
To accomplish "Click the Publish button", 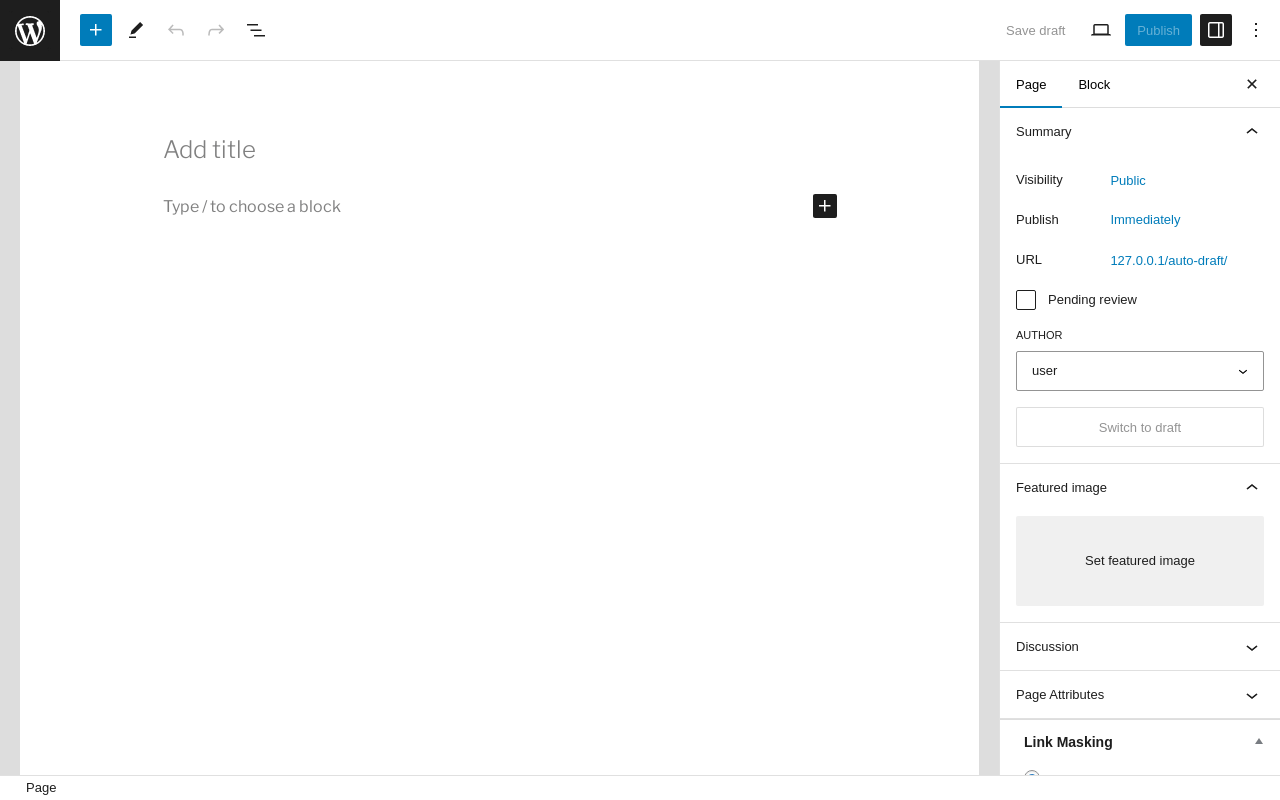I will [x=1158, y=30].
